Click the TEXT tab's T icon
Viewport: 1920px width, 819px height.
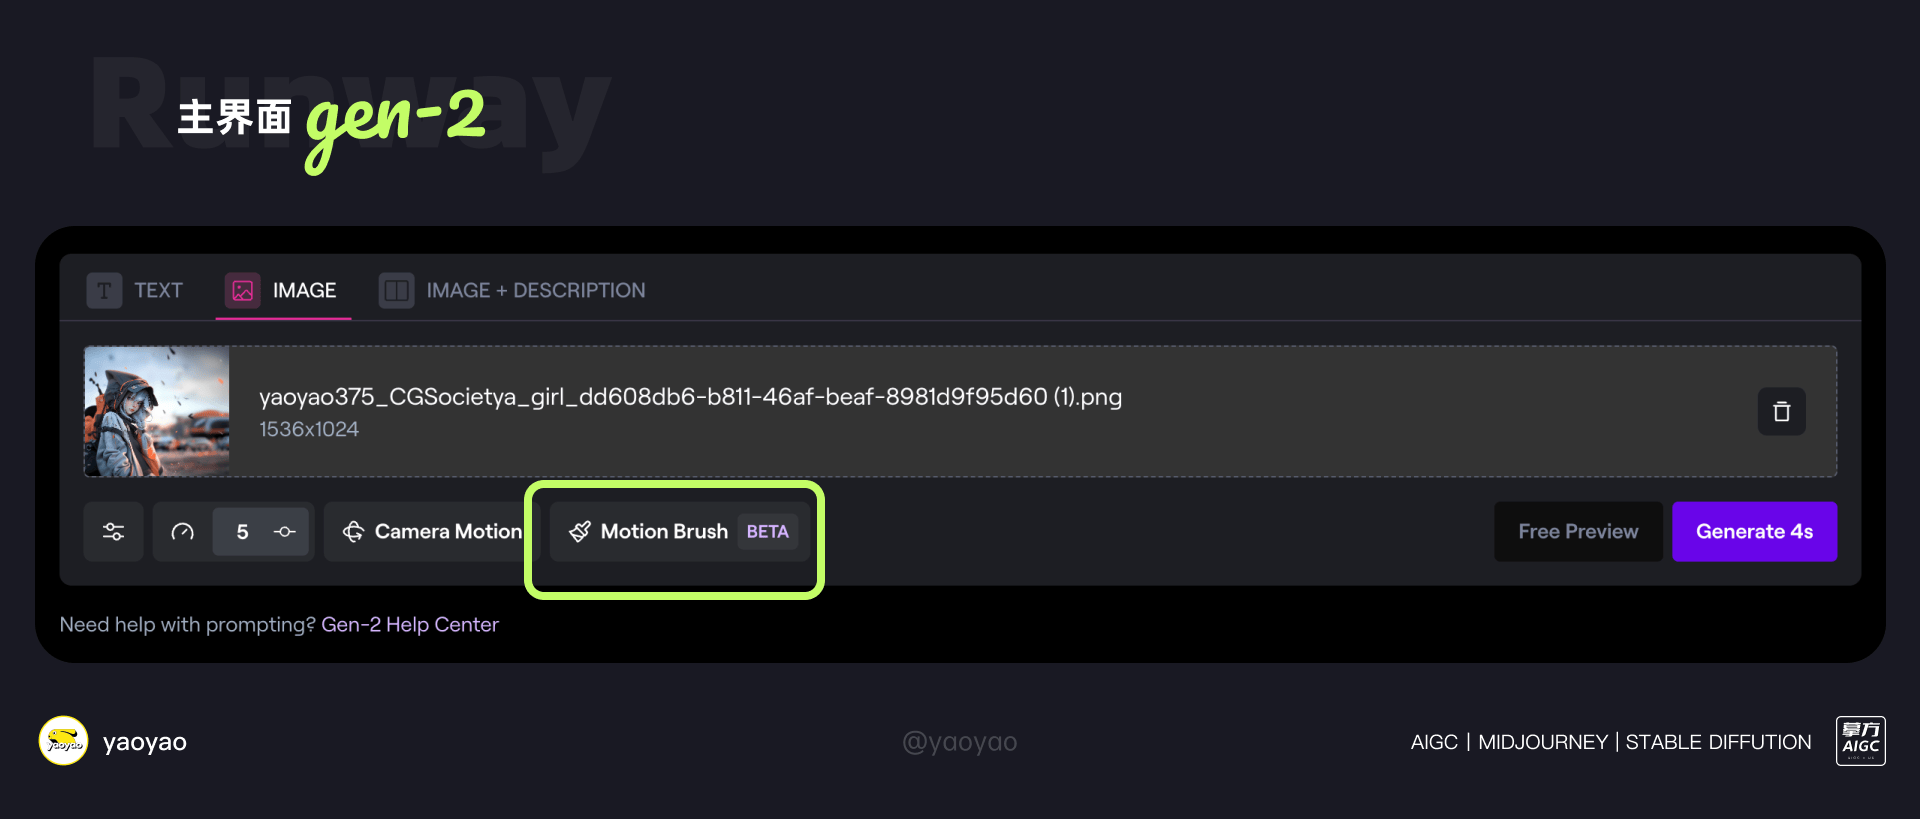point(104,291)
